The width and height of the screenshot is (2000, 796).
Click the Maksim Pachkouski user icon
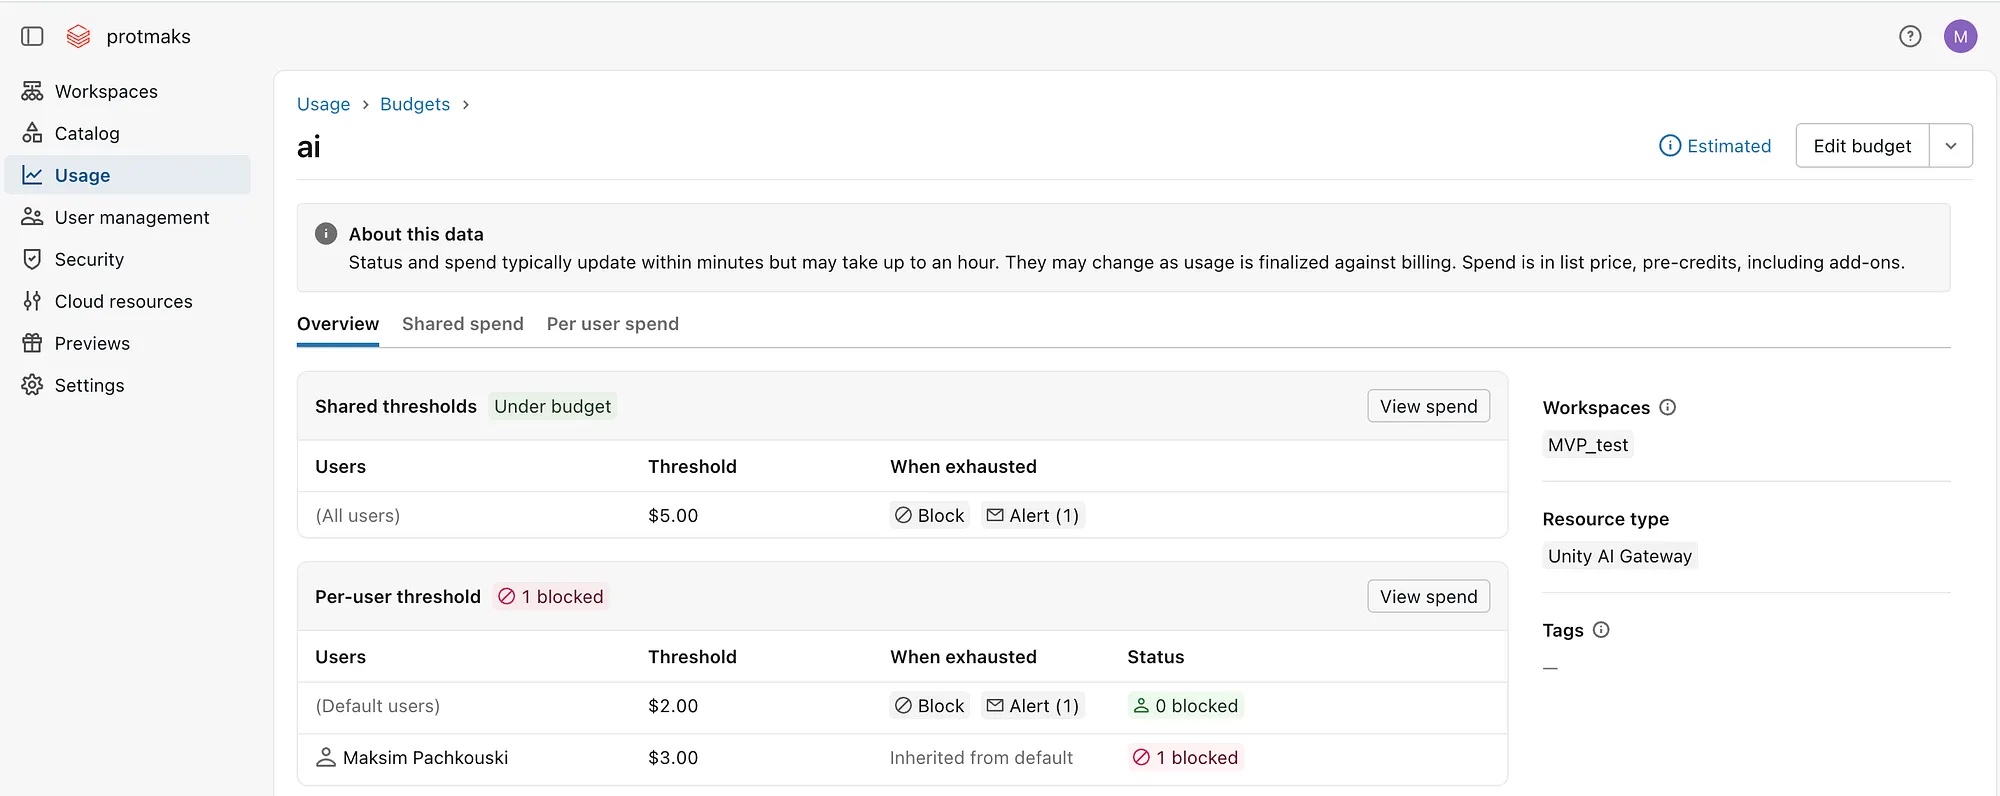click(325, 757)
